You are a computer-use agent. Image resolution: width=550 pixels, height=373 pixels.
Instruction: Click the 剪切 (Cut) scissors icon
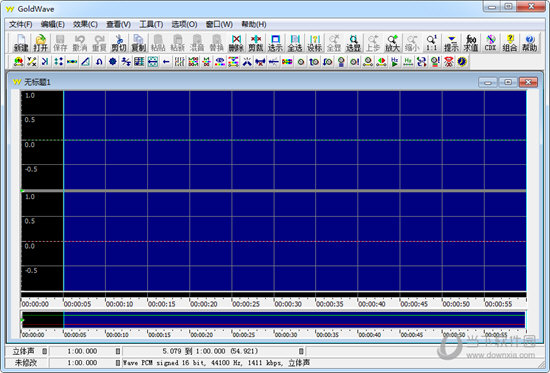click(119, 43)
